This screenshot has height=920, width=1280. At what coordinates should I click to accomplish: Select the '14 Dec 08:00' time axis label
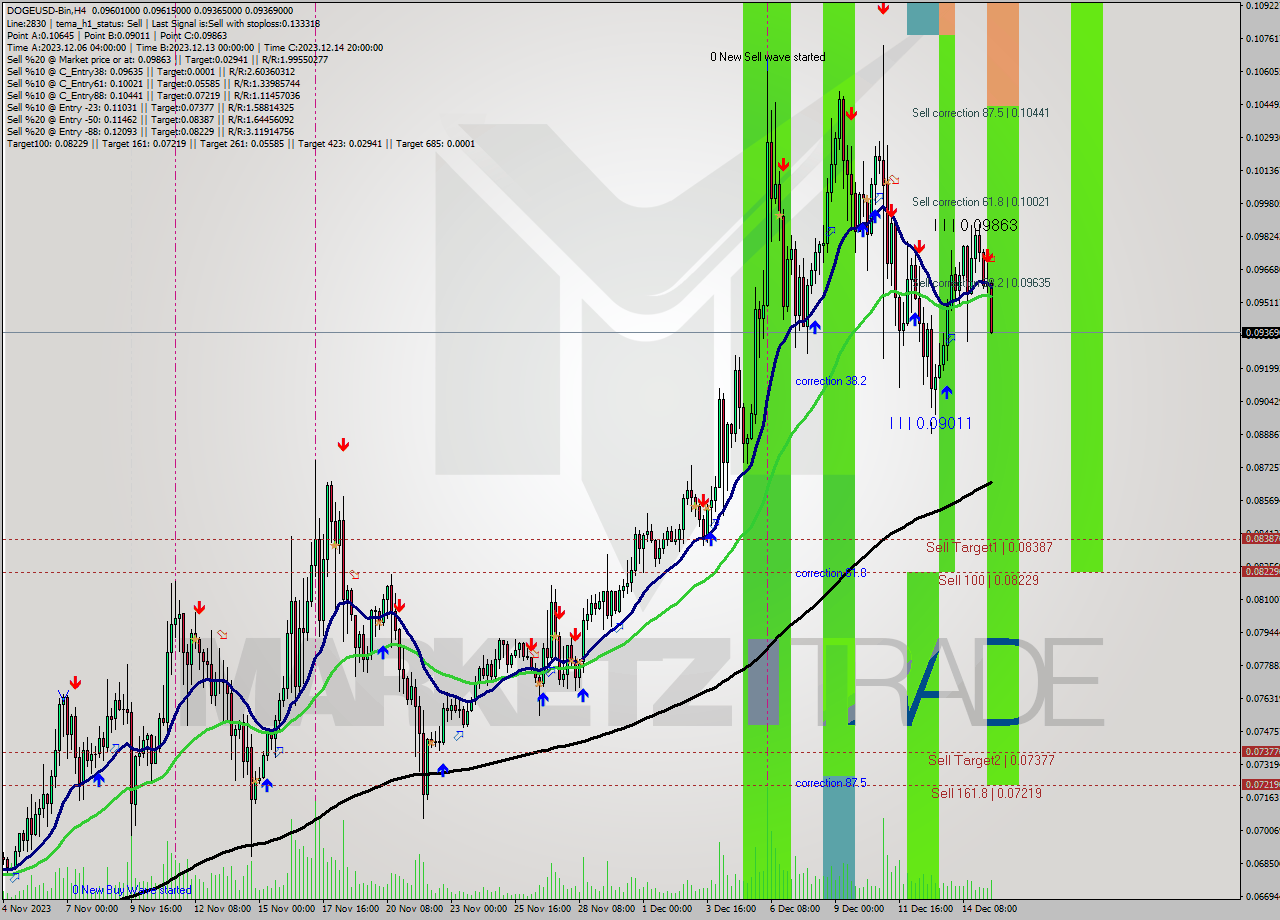pos(989,909)
